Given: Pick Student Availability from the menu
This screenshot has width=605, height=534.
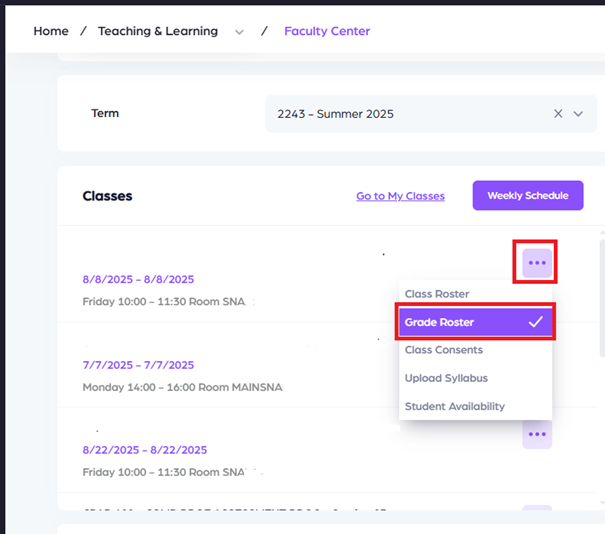Looking at the screenshot, I should [454, 406].
